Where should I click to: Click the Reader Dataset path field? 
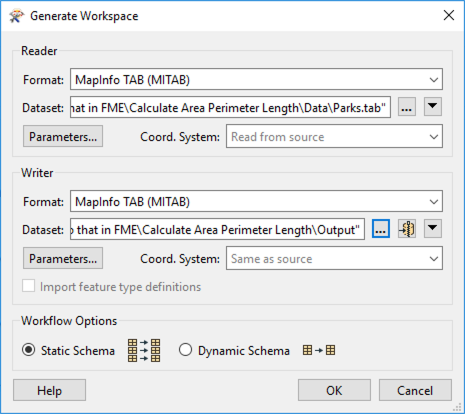230,107
